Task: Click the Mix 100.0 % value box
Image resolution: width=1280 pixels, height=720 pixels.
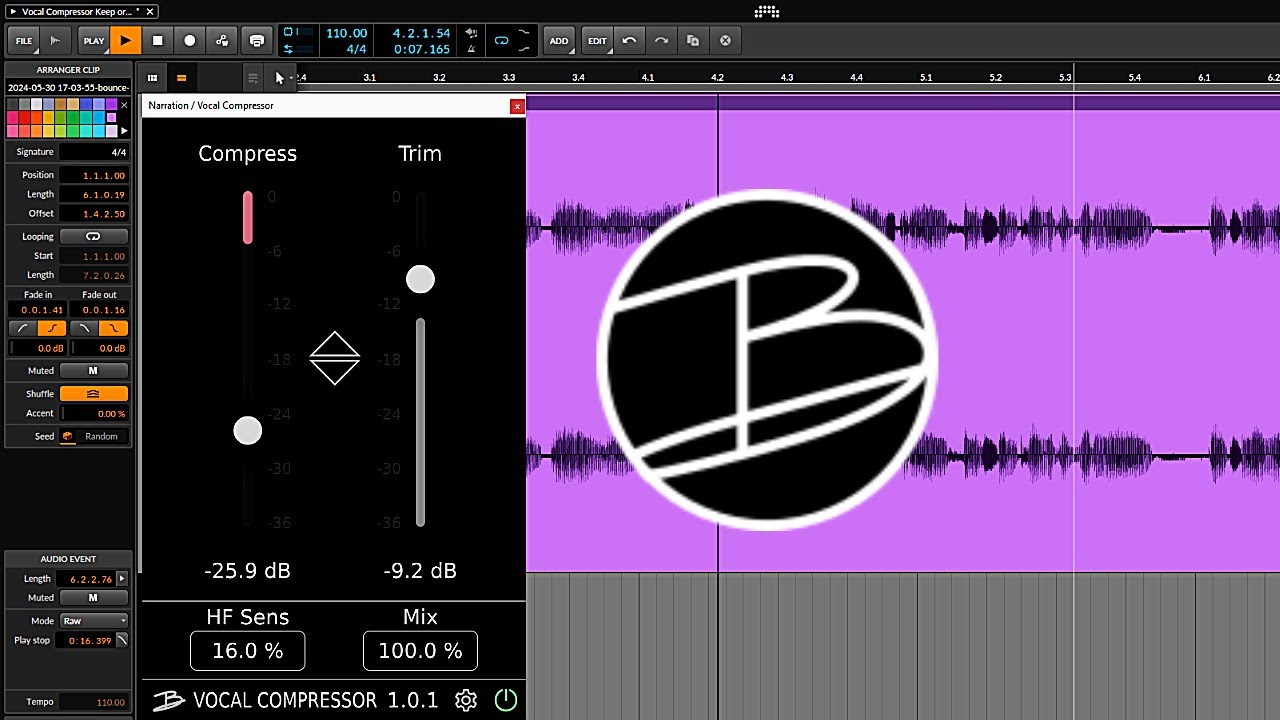Action: 420,651
